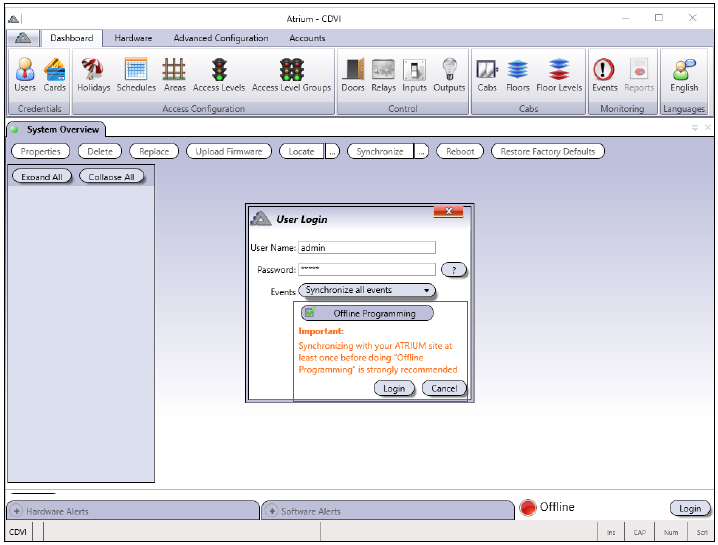Image resolution: width=718 pixels, height=545 pixels.
Task: Click the Locate button
Action: [301, 152]
